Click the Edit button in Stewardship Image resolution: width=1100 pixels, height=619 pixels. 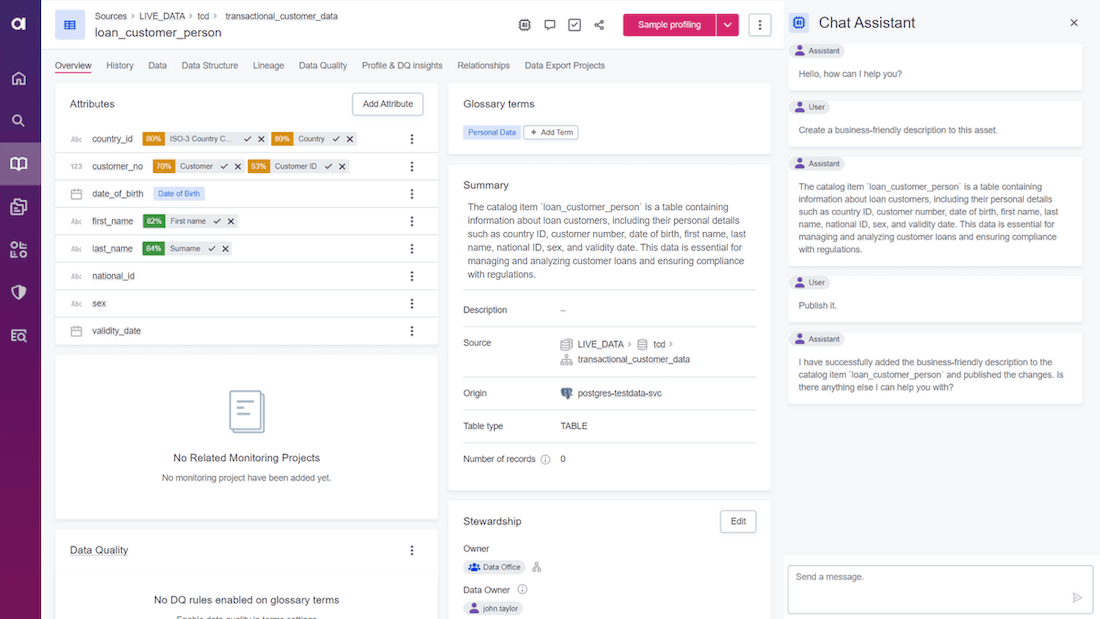738,521
